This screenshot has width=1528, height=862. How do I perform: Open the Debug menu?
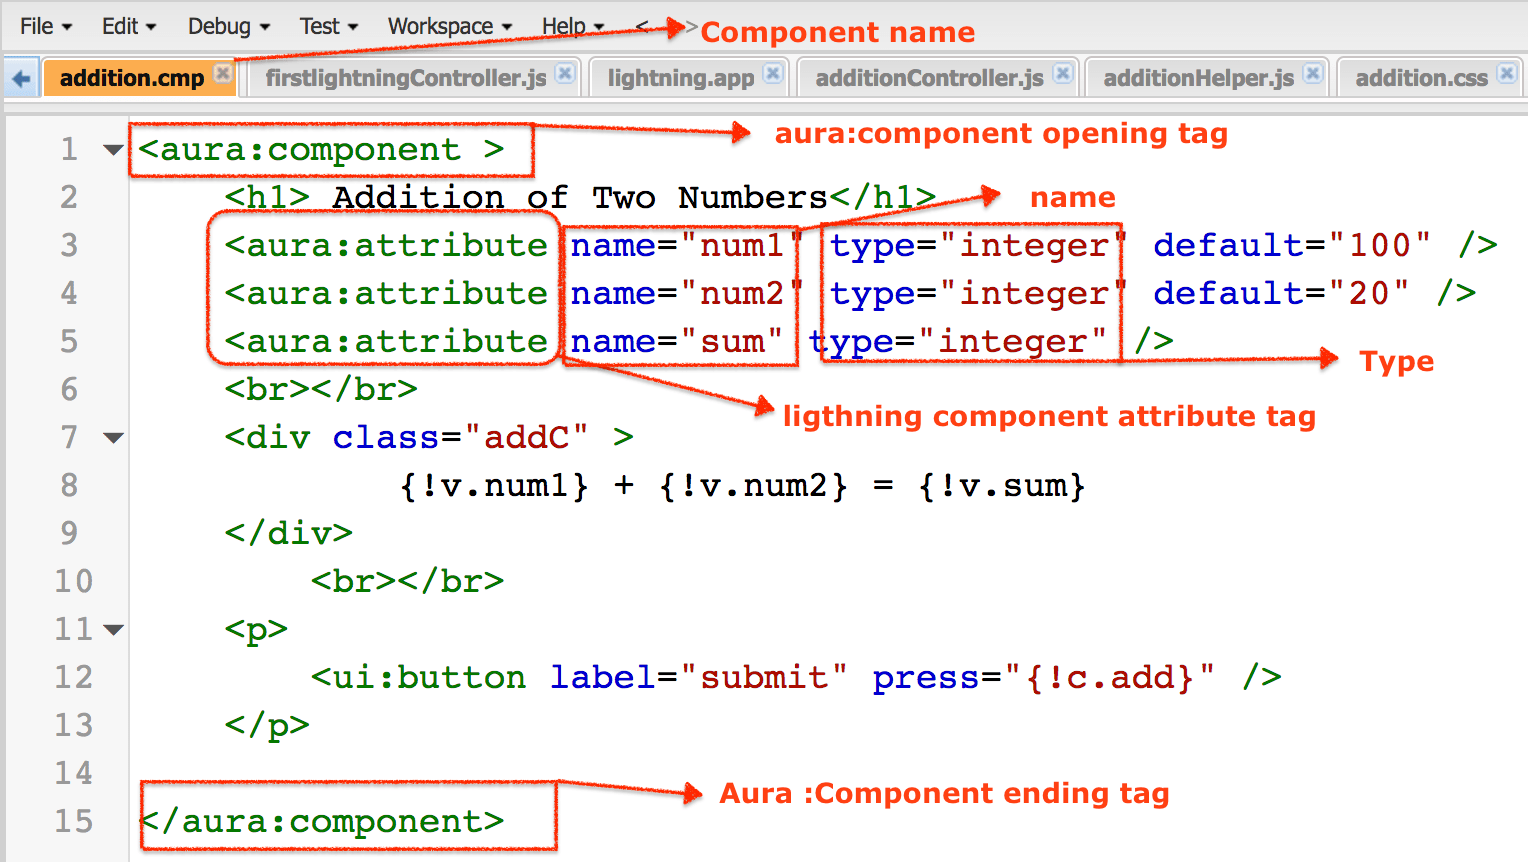[219, 26]
